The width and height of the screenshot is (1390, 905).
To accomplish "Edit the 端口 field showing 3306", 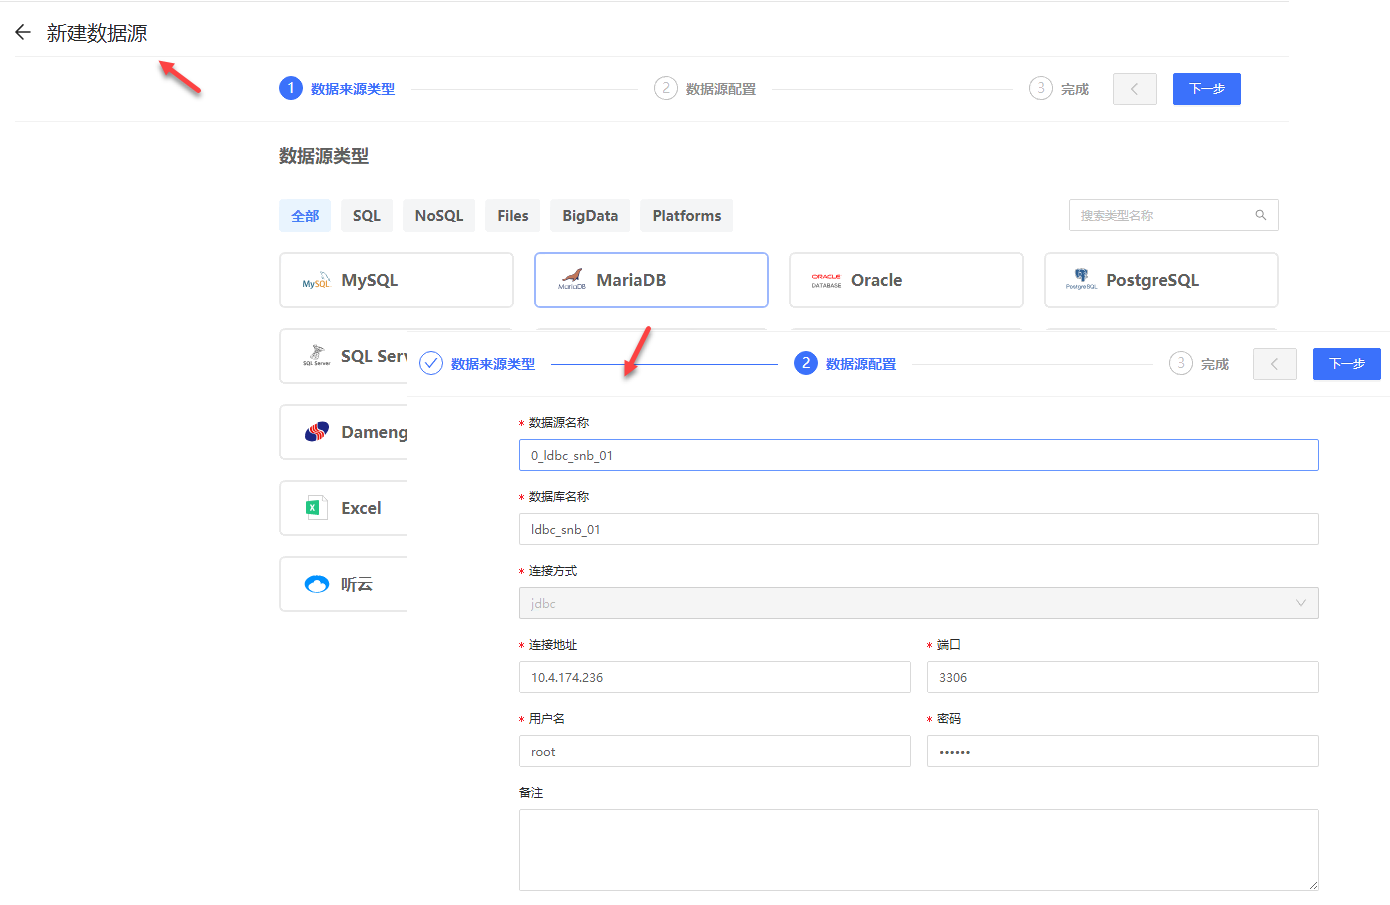I will pos(1122,677).
